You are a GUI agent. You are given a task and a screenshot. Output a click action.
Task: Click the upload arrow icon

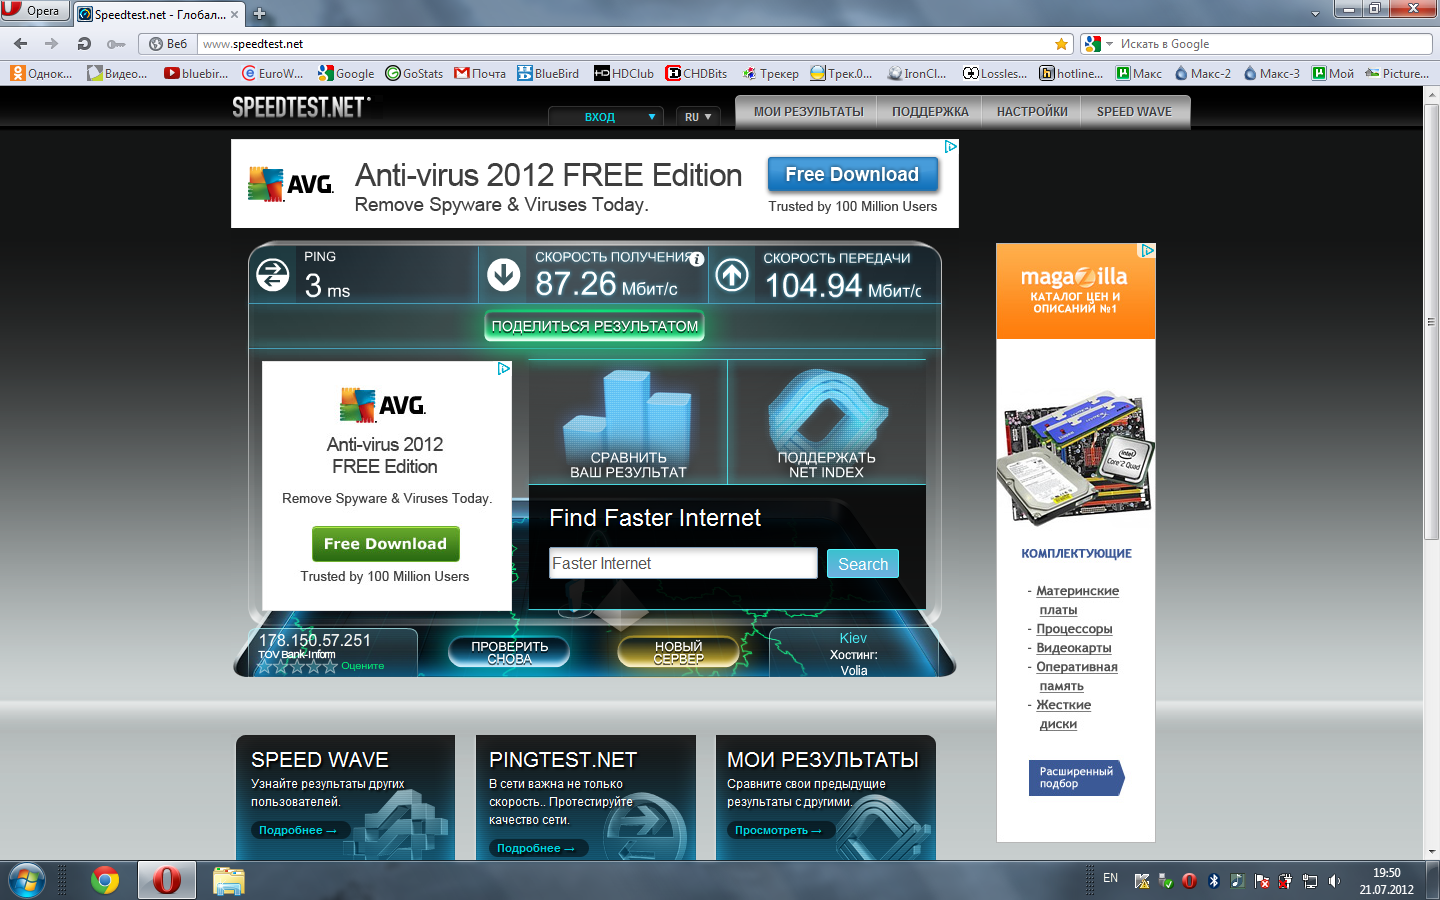731,275
